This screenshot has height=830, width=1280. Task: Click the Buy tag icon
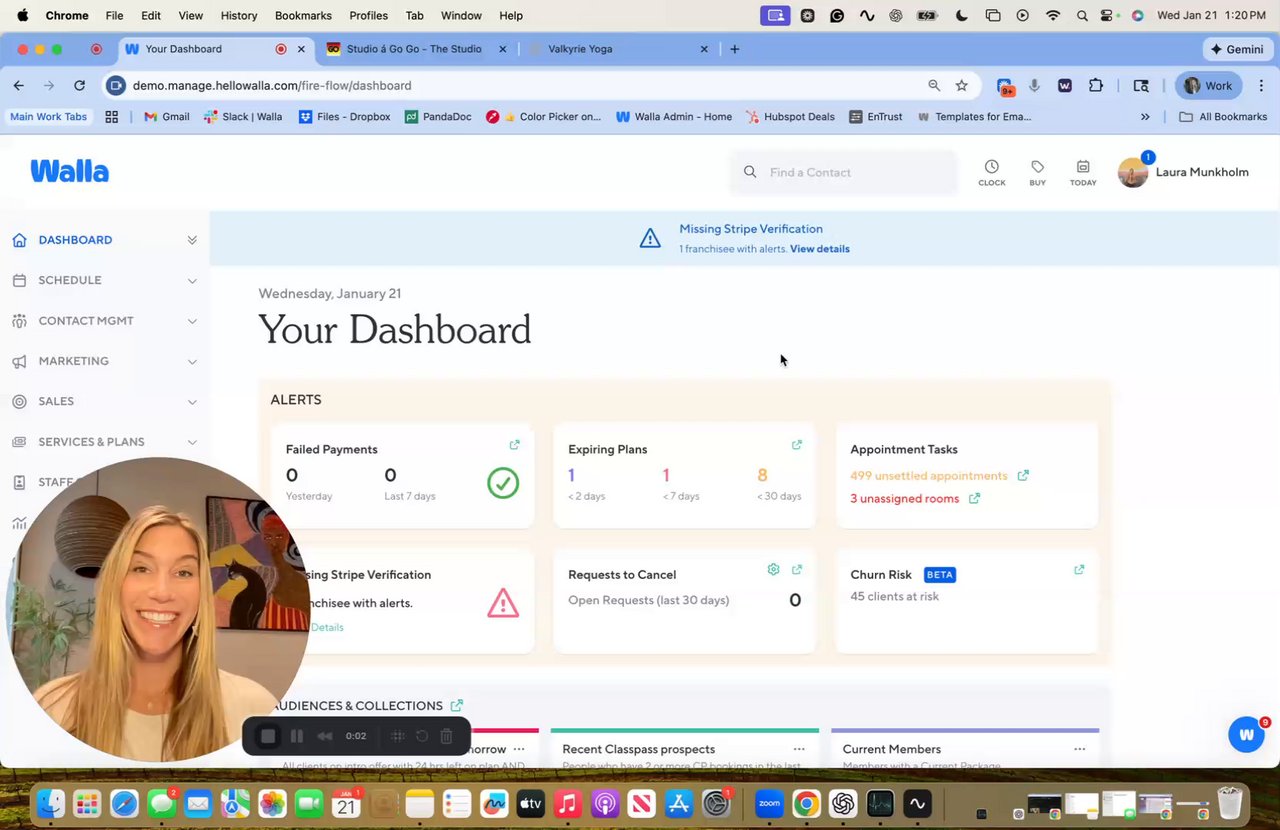(x=1037, y=172)
